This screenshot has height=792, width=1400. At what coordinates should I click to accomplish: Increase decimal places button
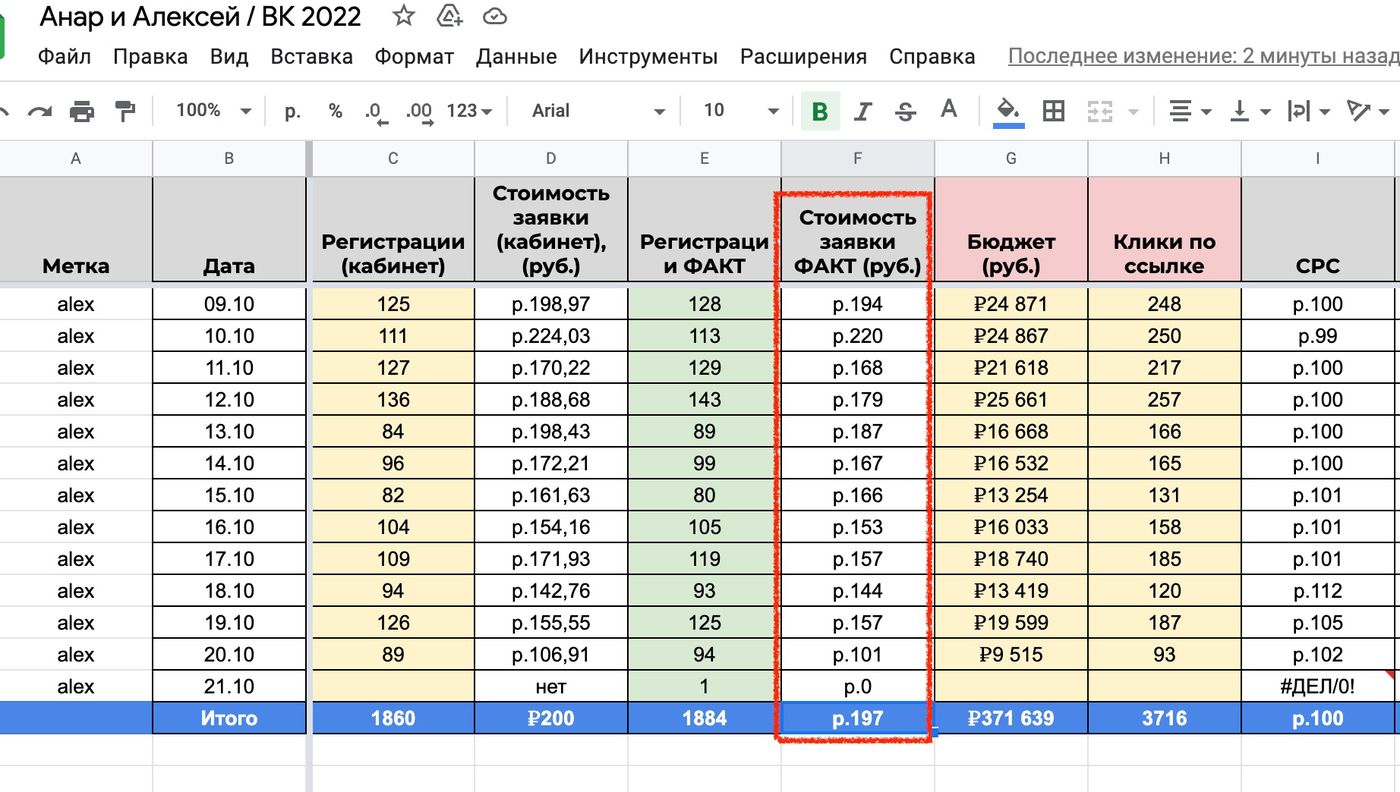click(419, 112)
